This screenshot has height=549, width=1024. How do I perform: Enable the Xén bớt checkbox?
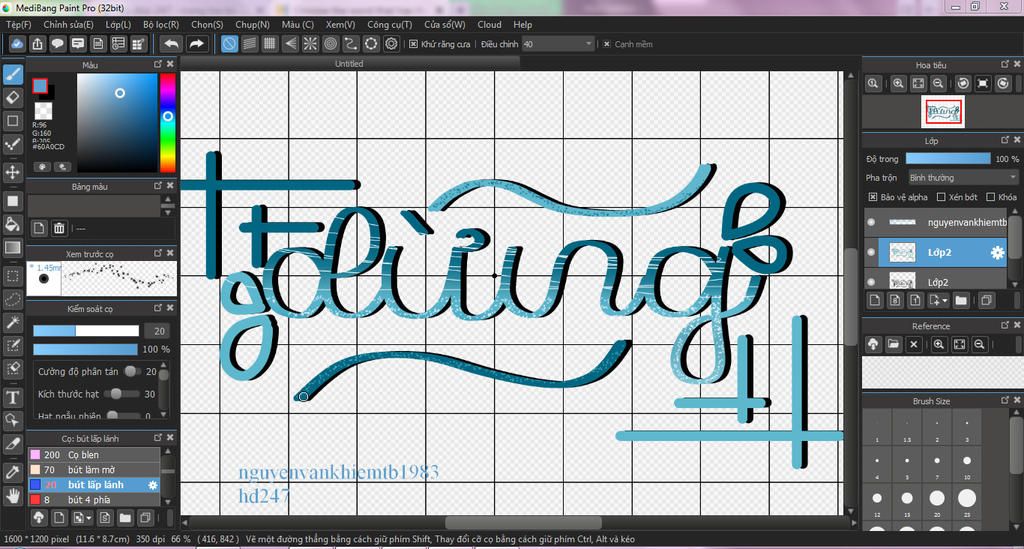point(941,196)
